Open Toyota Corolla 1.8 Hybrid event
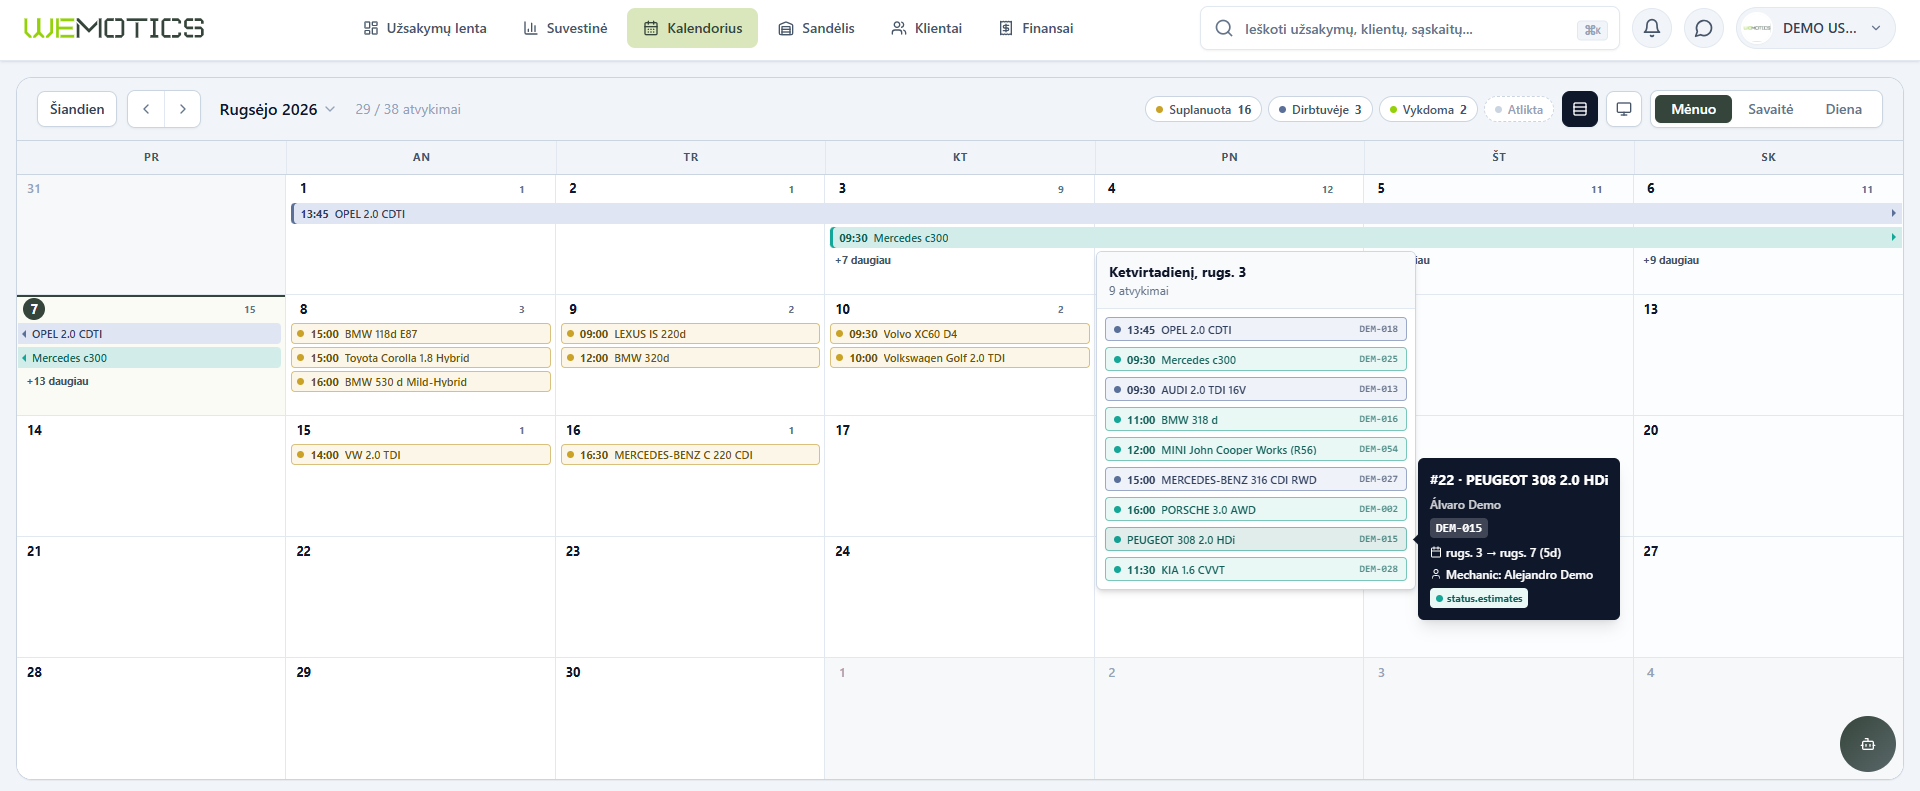 click(421, 357)
